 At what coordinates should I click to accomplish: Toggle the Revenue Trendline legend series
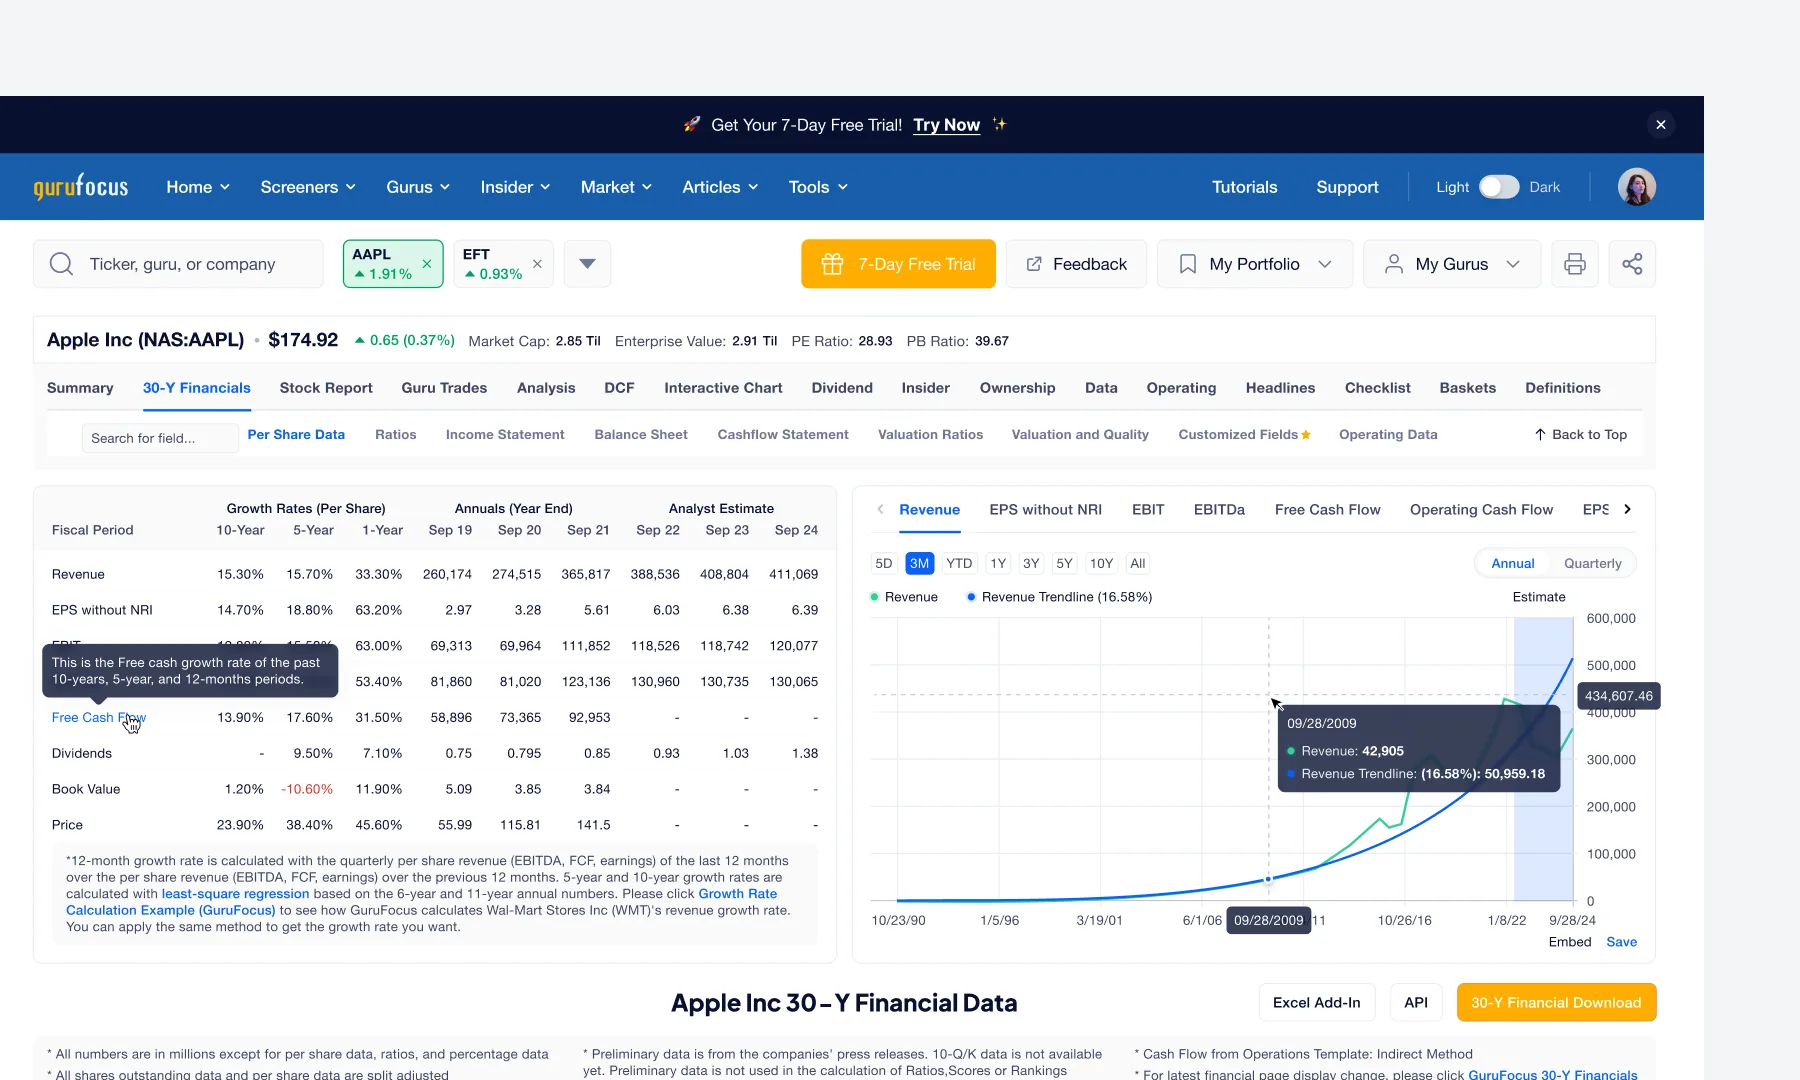pos(1059,597)
